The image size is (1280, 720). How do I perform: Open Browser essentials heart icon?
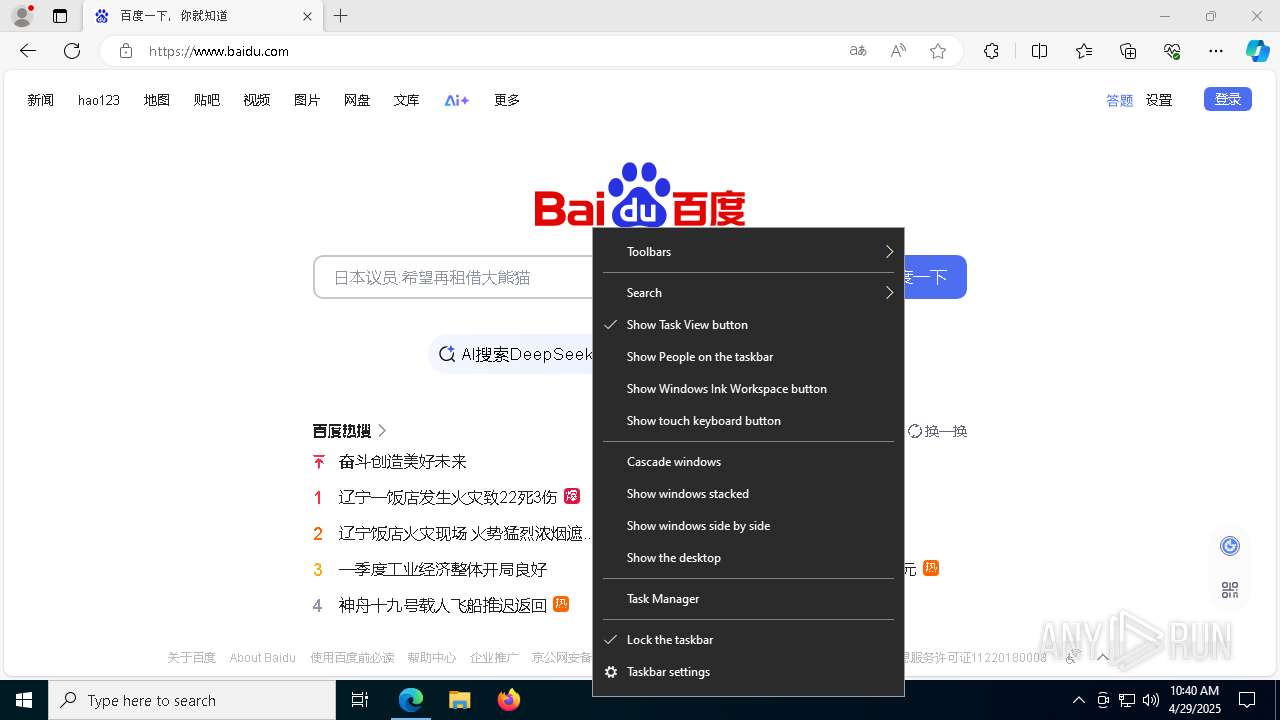(x=1172, y=51)
